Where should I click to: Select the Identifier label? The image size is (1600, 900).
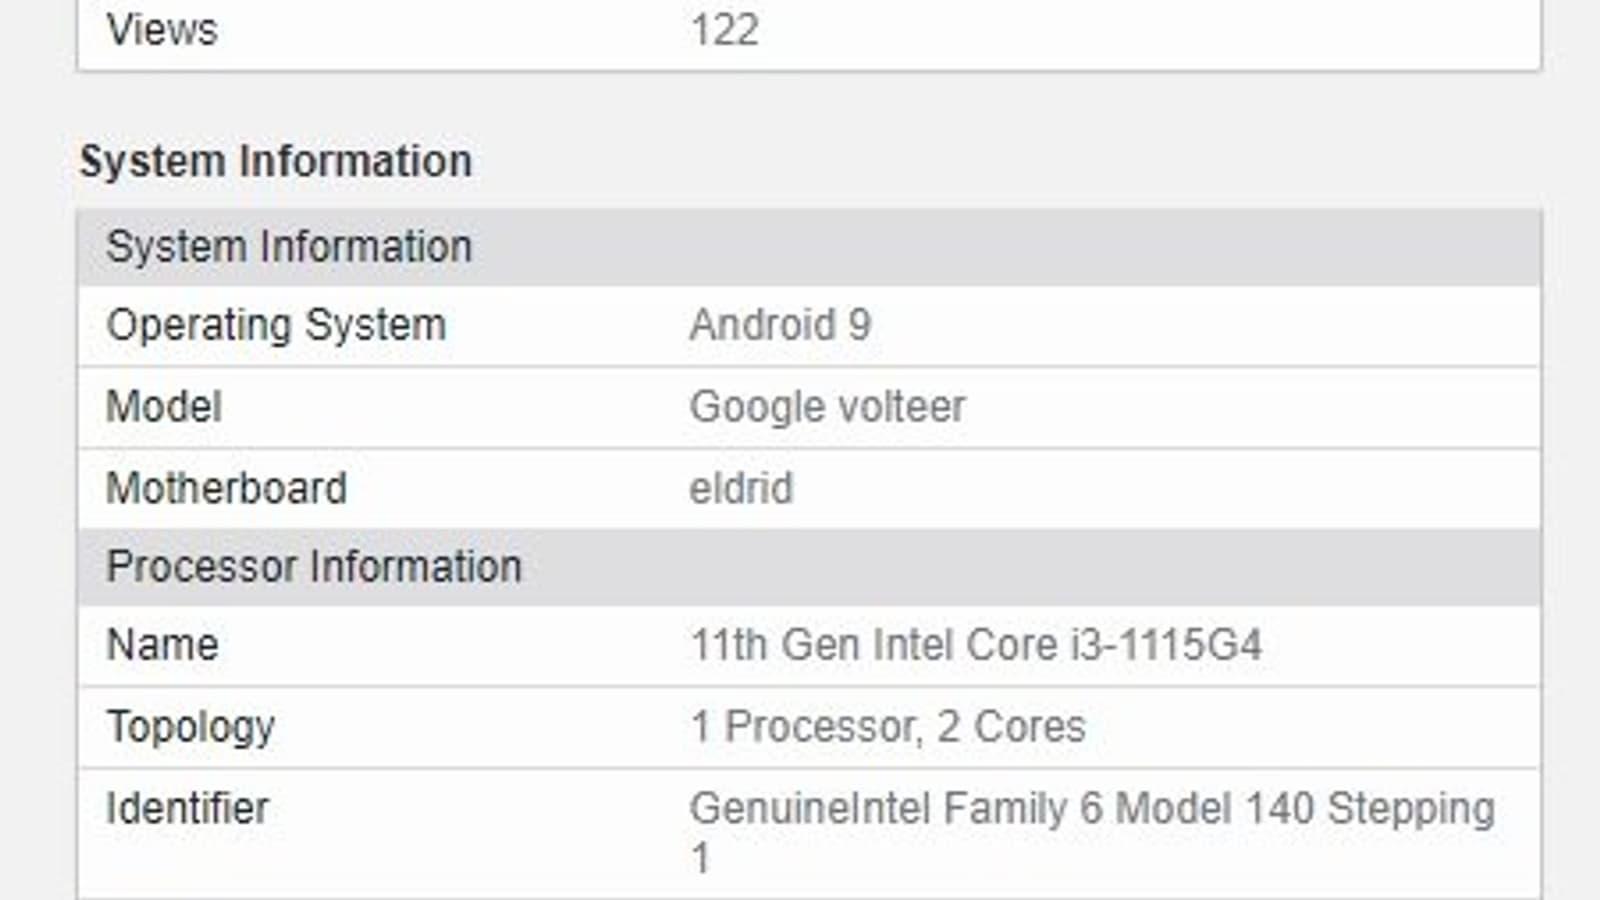tap(187, 809)
